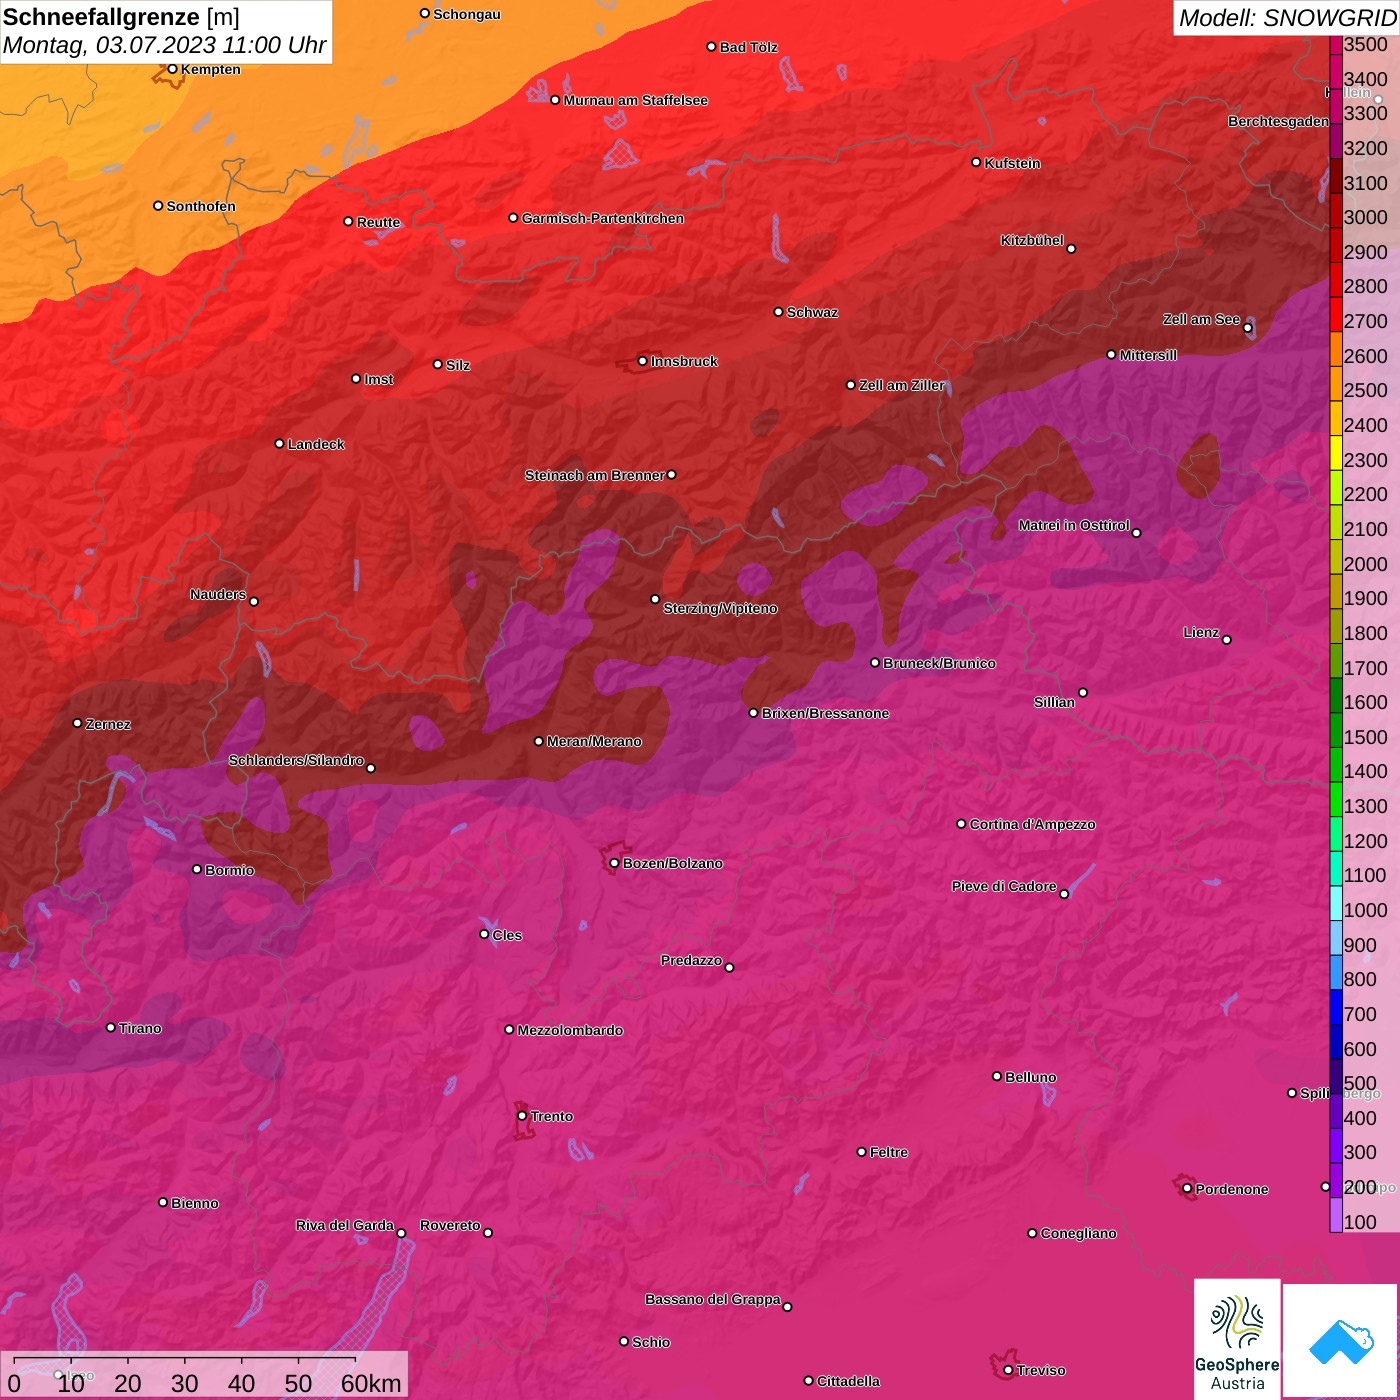
Task: Click the Kufstein city marker dot
Action: pyautogui.click(x=976, y=162)
